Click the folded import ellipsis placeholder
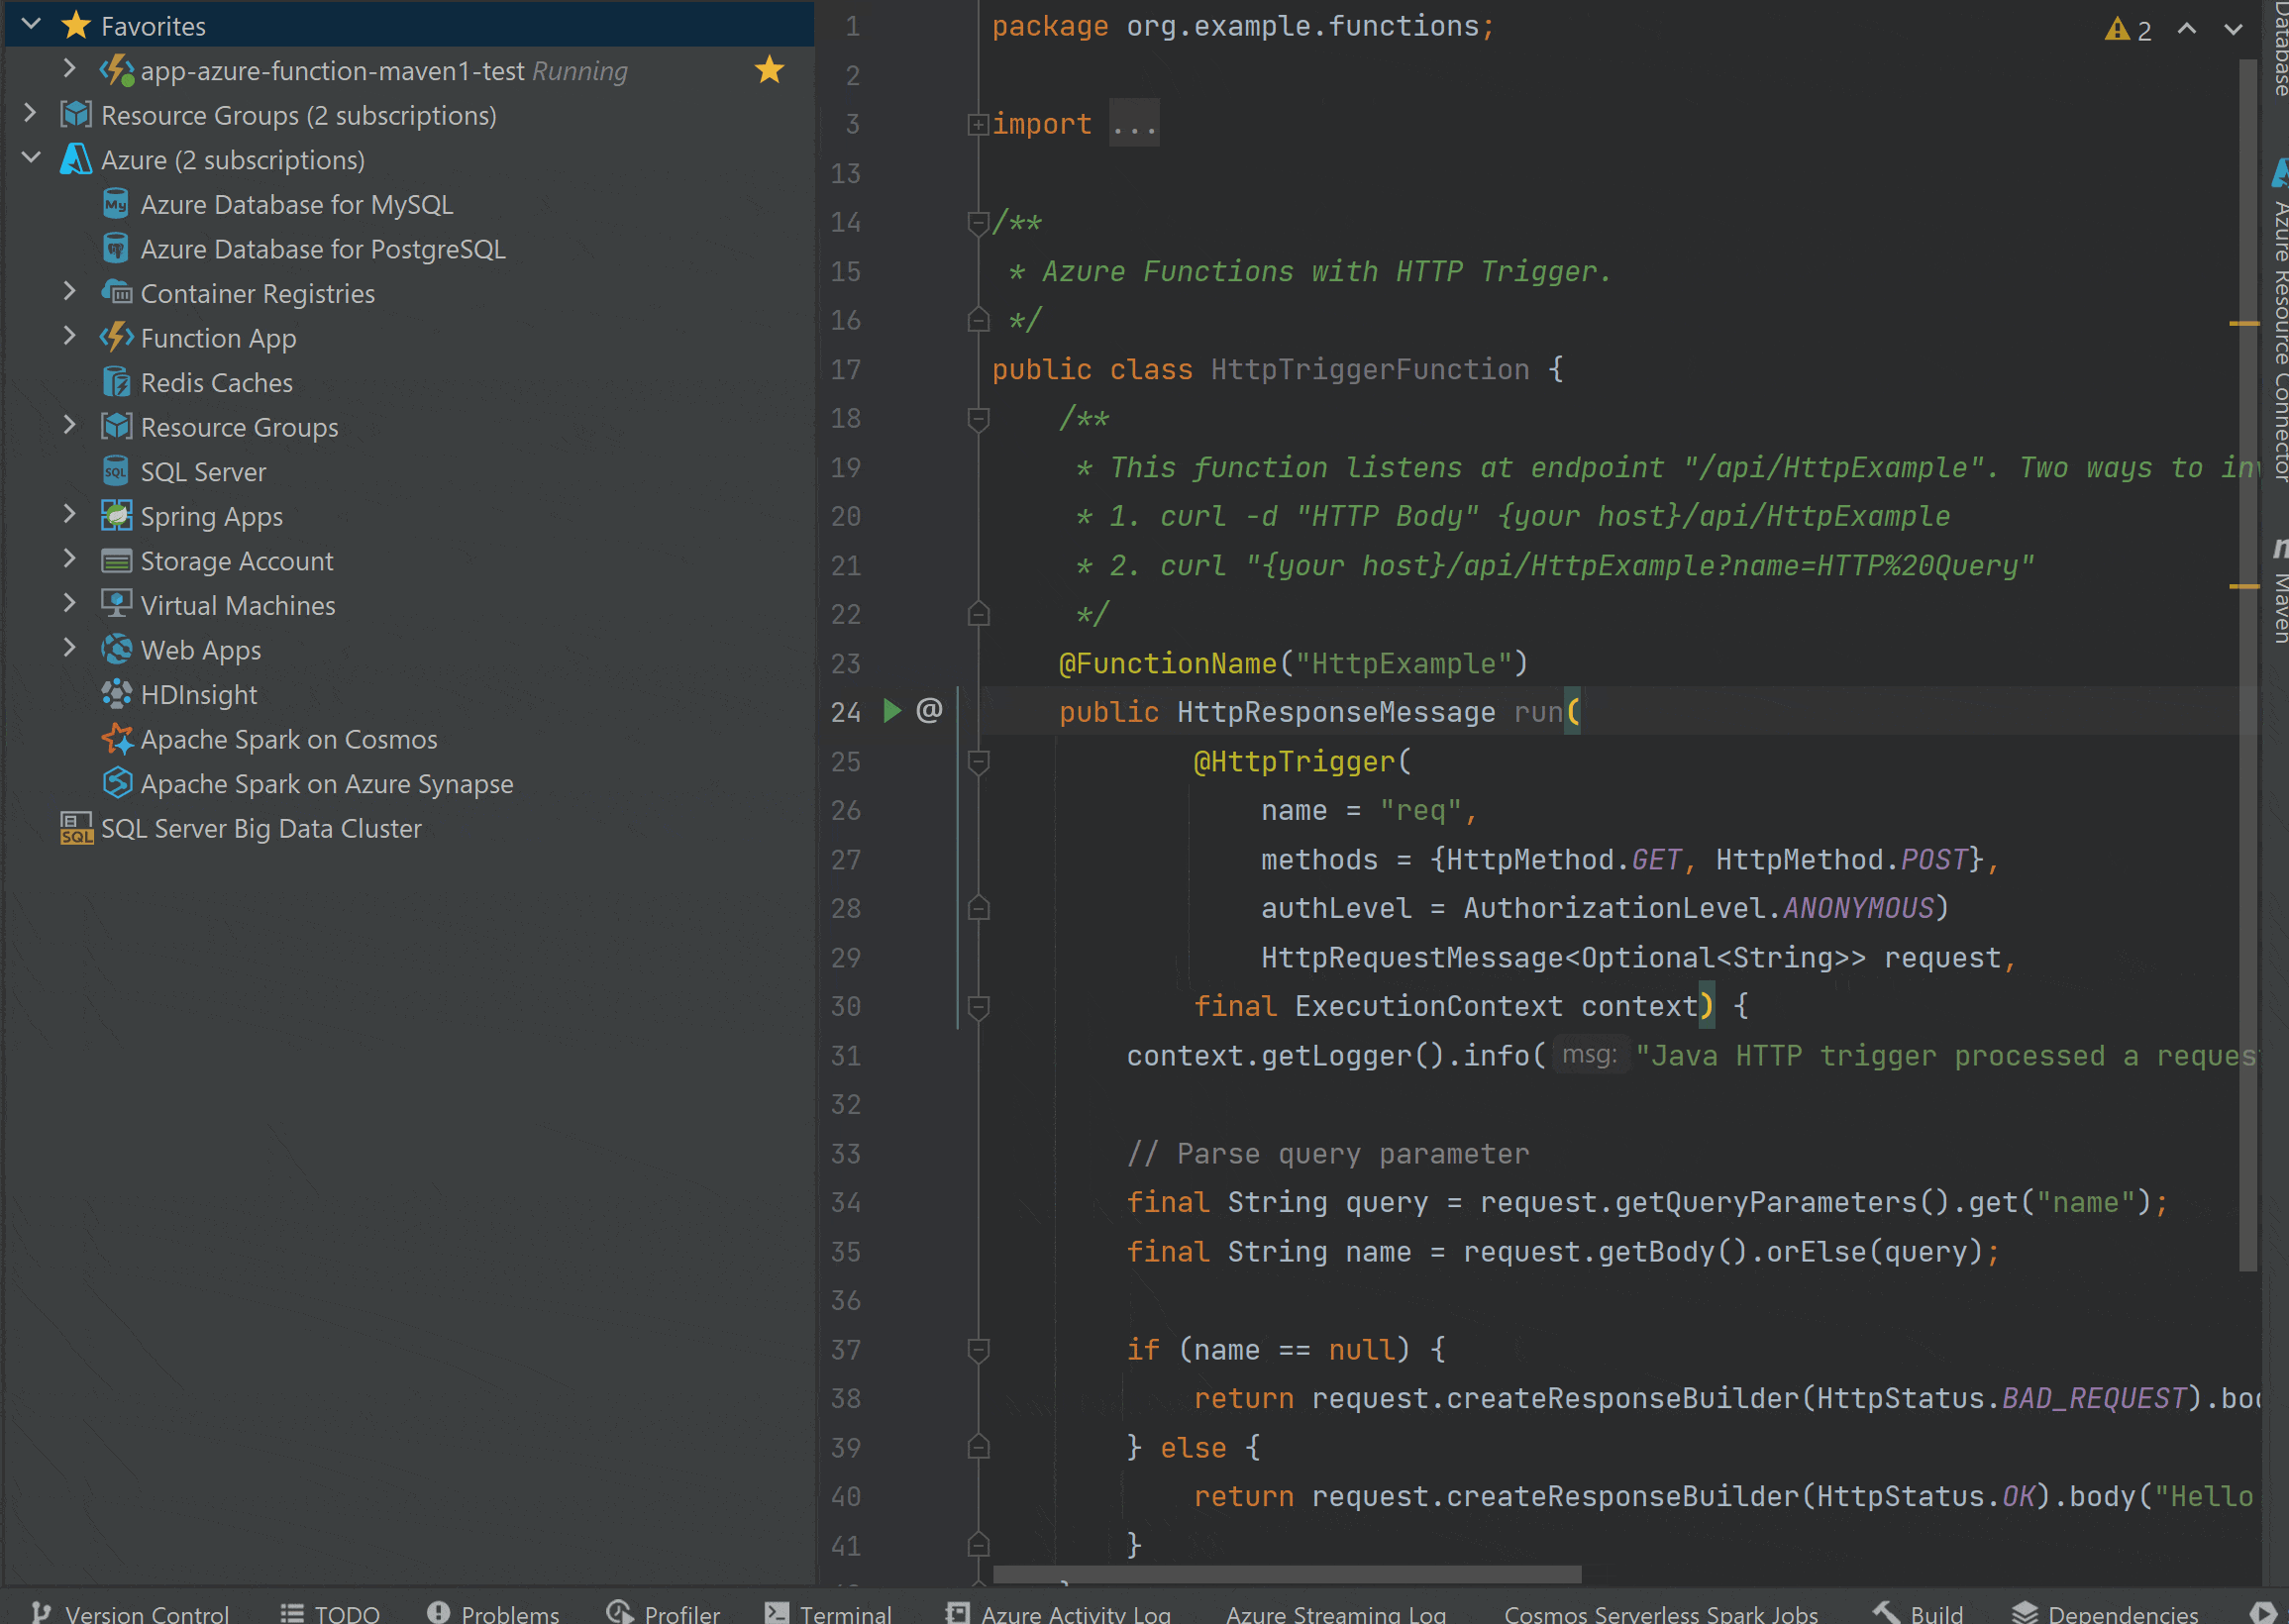Screen dimensions: 2289x1624 tap(1134, 124)
